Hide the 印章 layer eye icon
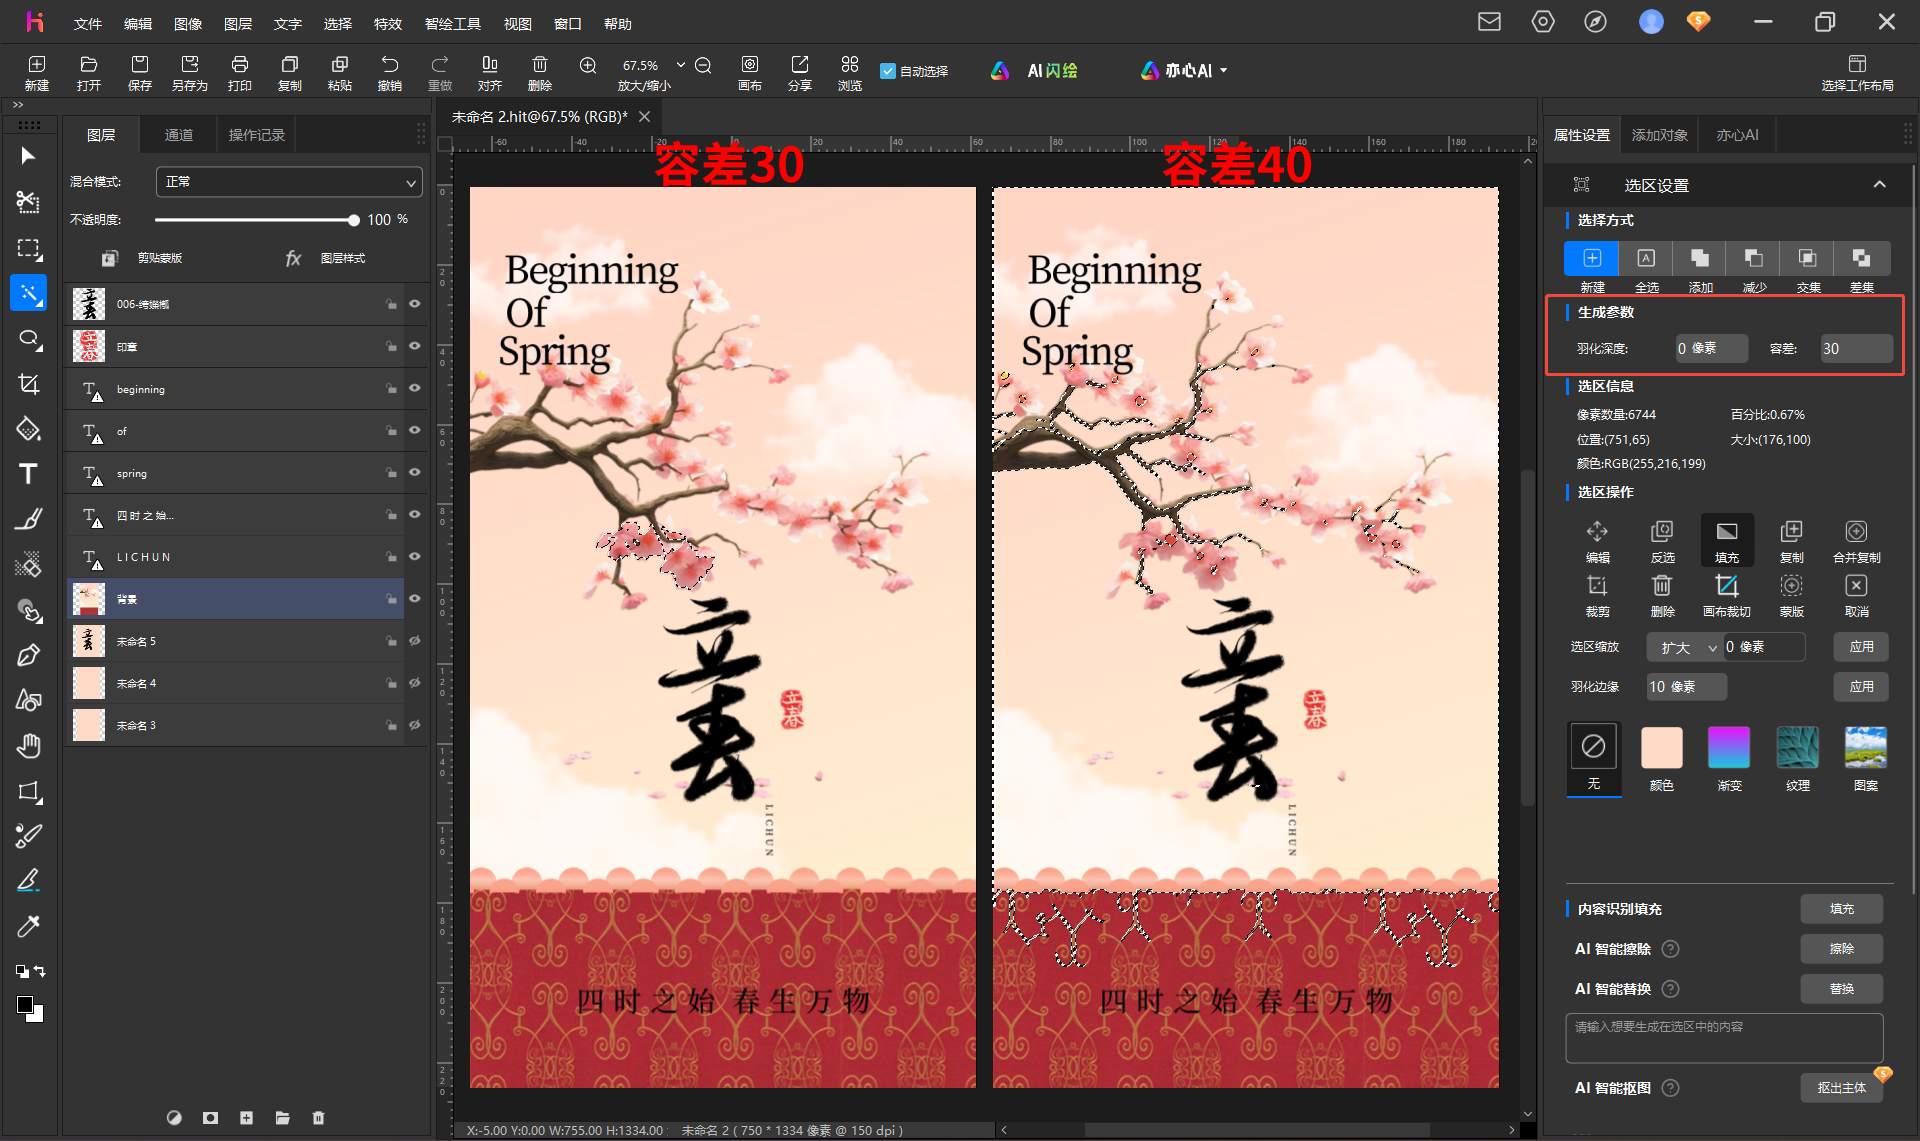 coord(414,346)
